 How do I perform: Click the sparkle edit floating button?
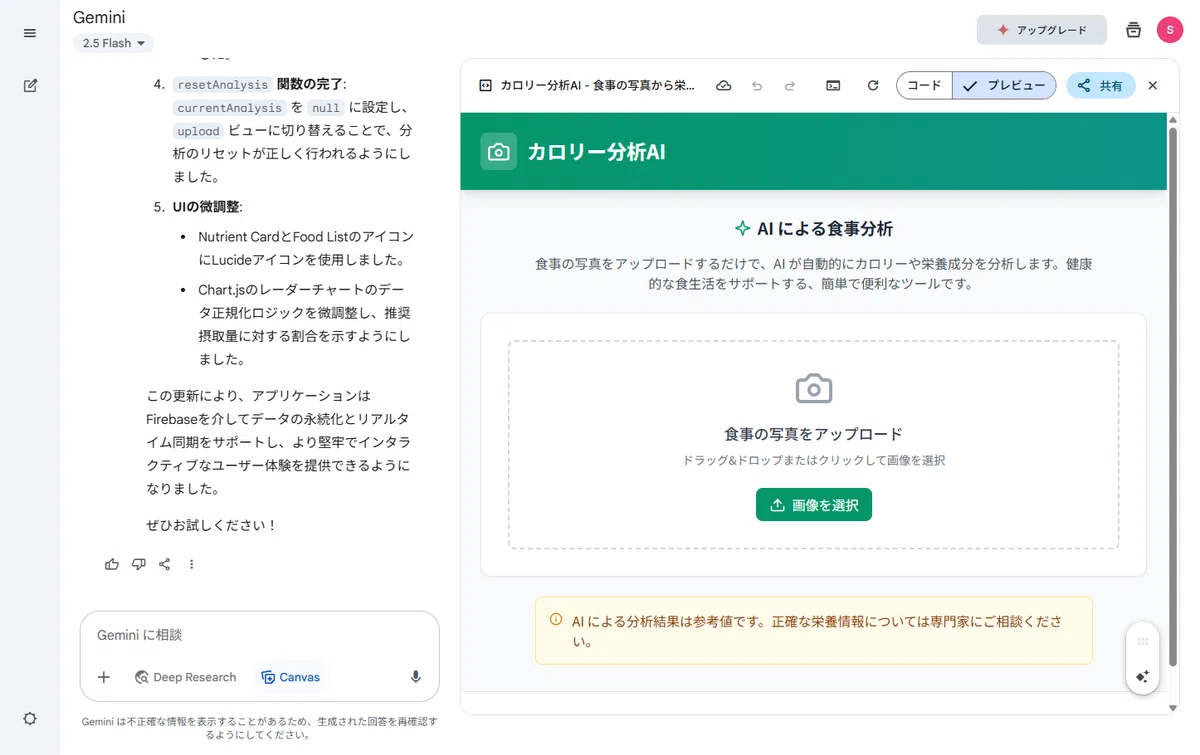click(x=1143, y=677)
